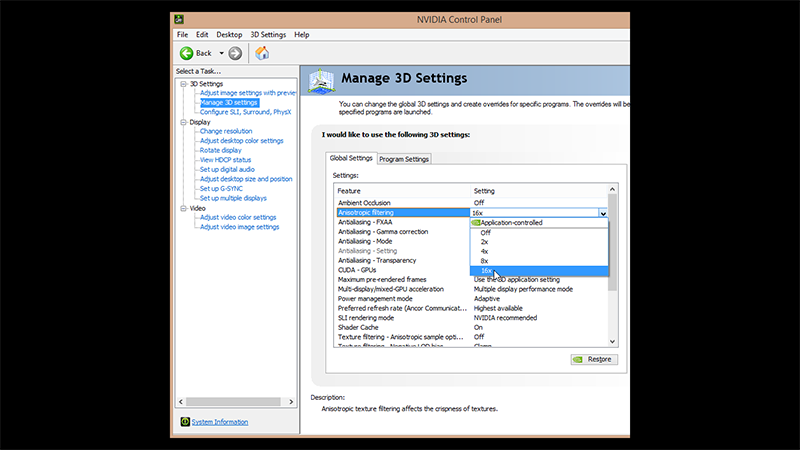Screen dimensions: 800x450
Task: Click the Home icon in toolbar
Action: pos(262,53)
